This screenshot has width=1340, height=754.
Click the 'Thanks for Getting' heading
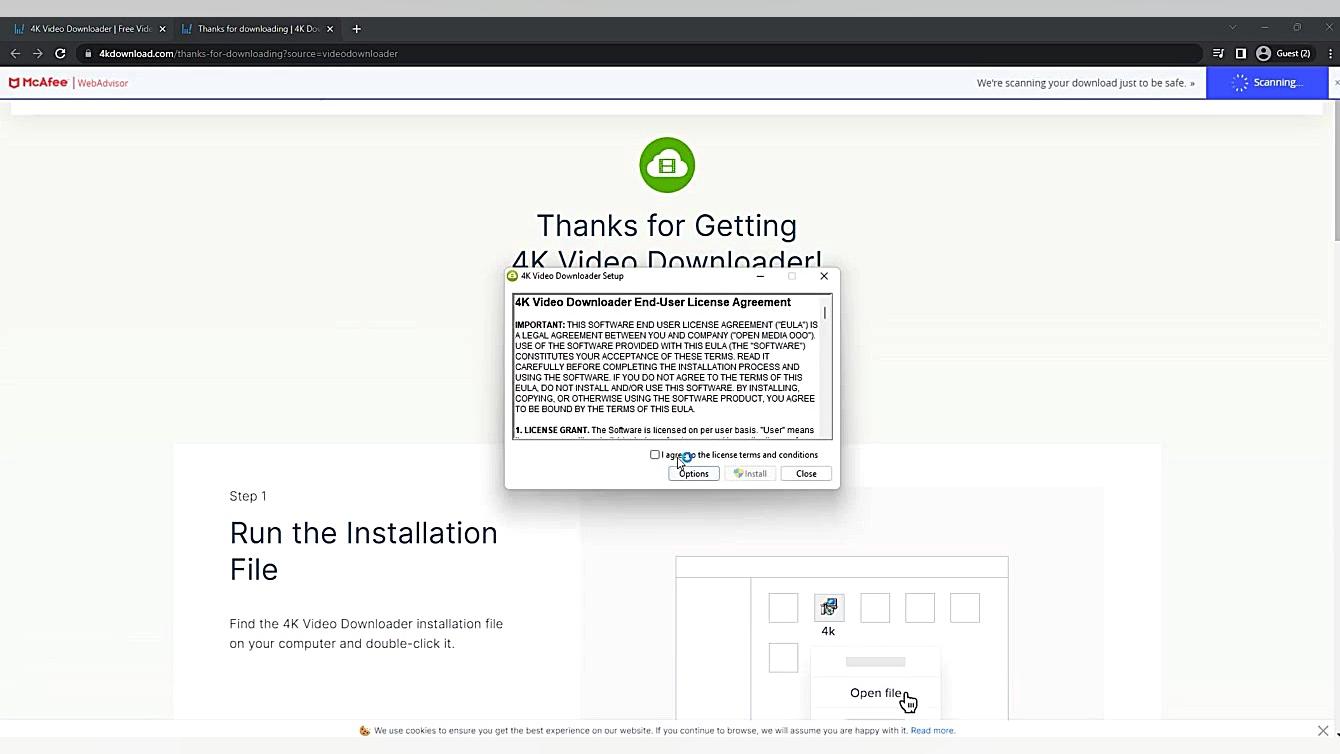667,225
